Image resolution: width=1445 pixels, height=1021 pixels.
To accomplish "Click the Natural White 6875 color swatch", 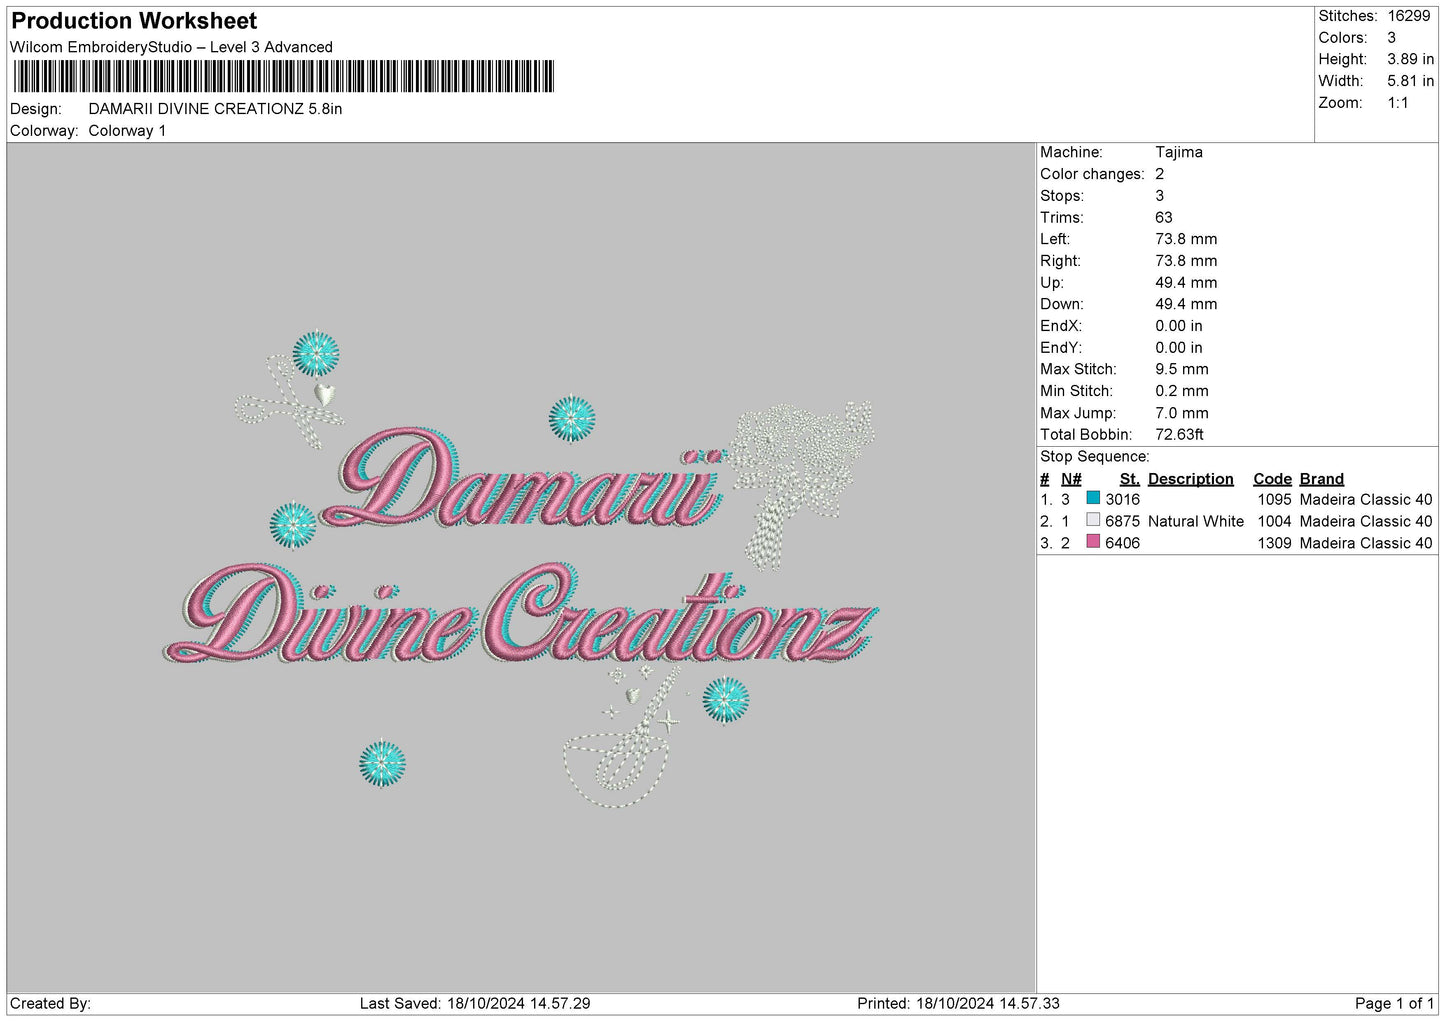I will coord(1093,520).
